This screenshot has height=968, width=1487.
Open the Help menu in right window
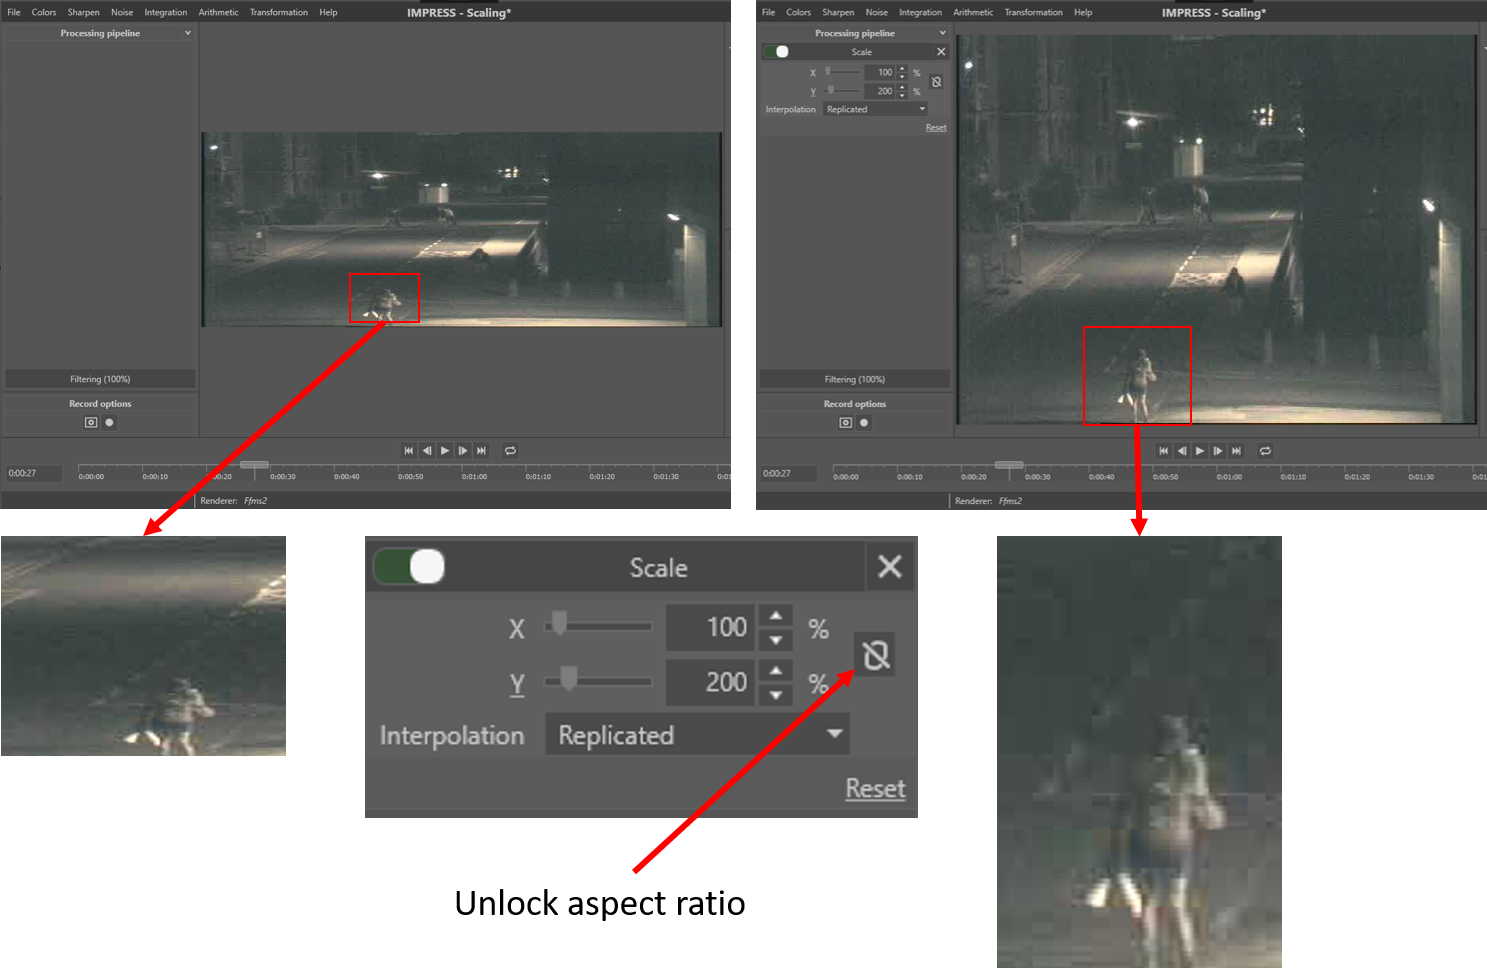tap(1083, 13)
